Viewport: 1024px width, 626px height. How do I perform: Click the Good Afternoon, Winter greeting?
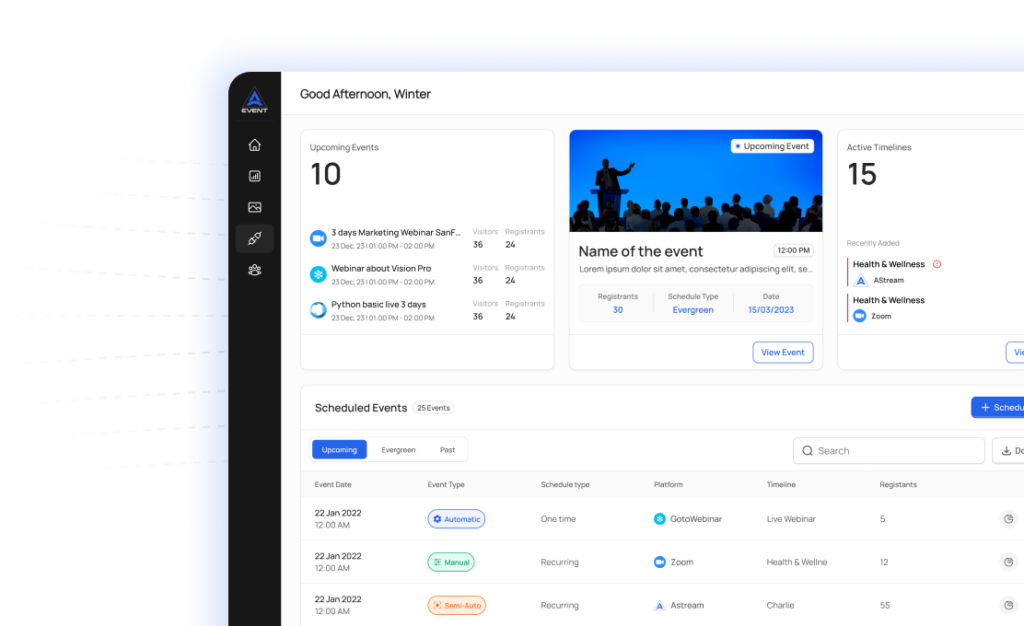[365, 94]
